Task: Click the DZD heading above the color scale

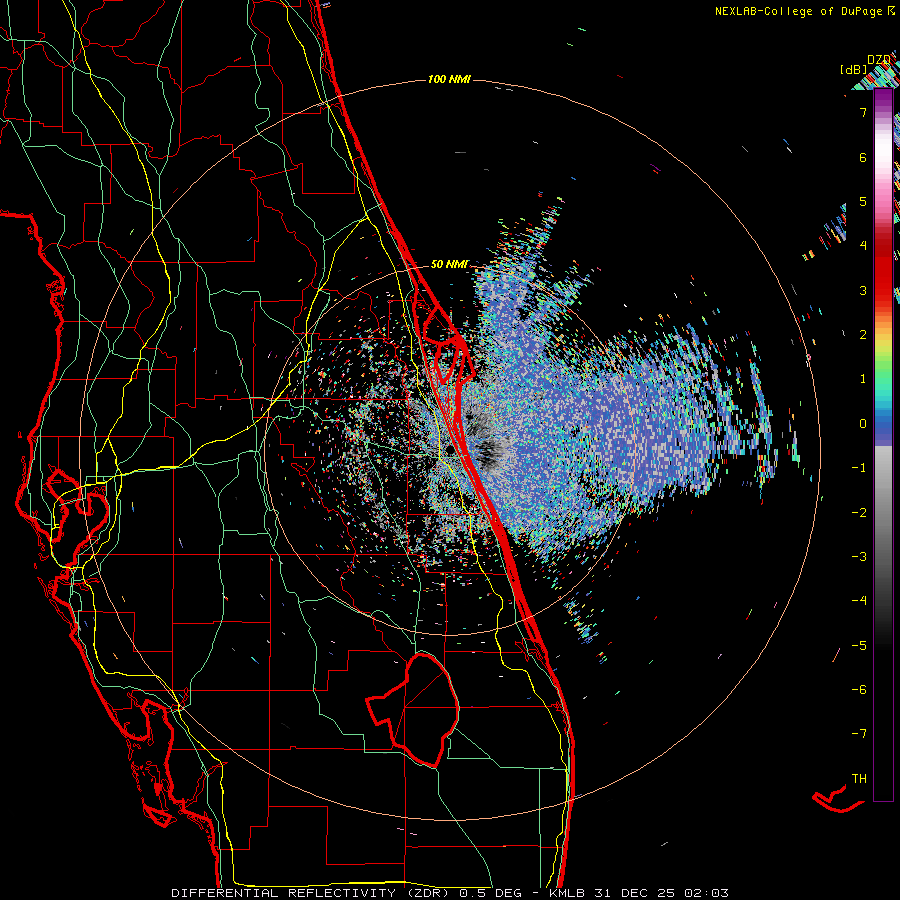Action: tap(879, 60)
